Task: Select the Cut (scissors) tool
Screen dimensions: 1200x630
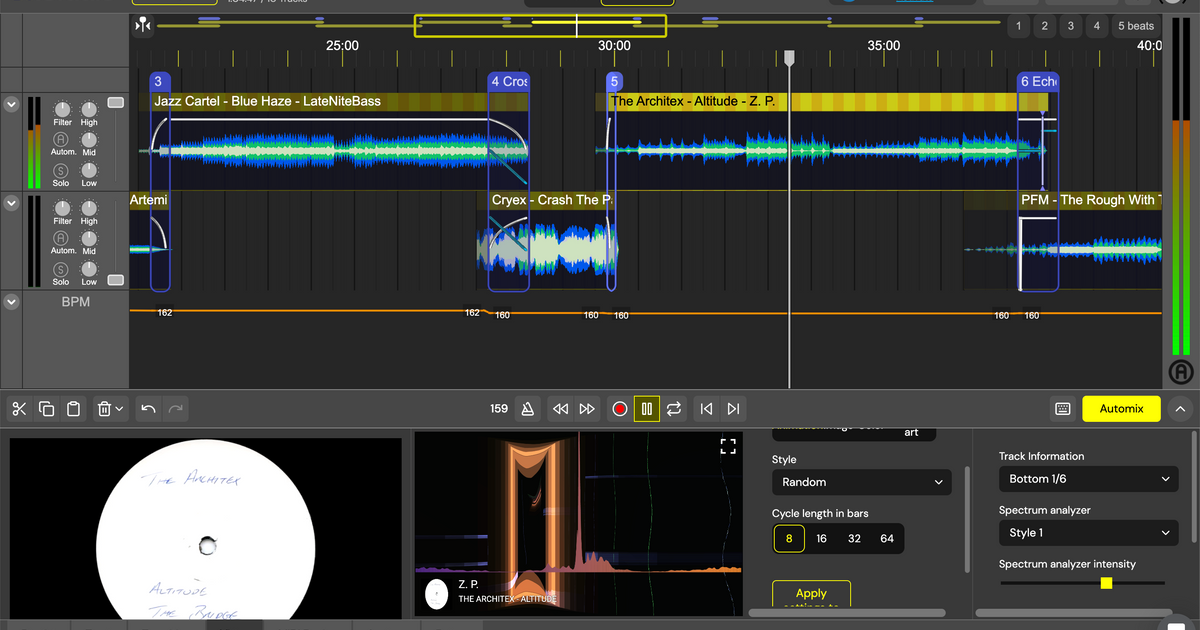Action: tap(19, 408)
